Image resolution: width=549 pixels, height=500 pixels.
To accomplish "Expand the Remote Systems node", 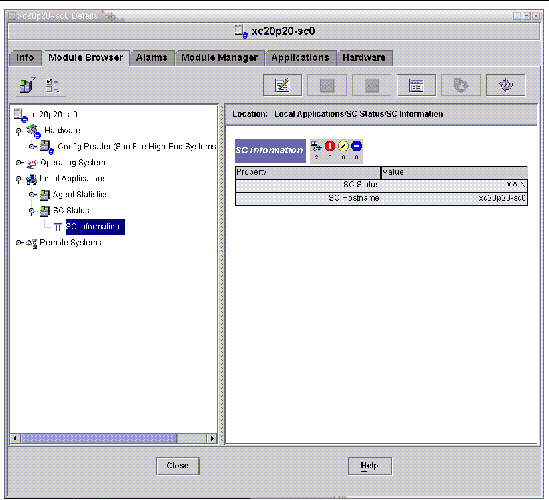I will (19, 242).
